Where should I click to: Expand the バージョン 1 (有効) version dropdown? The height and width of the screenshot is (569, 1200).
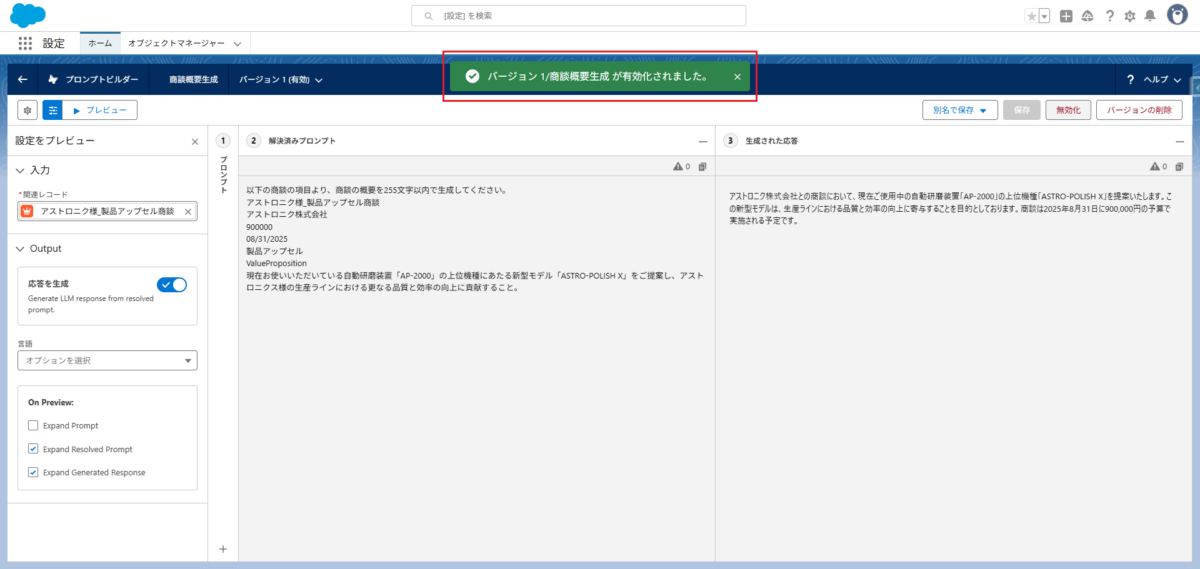coord(281,79)
